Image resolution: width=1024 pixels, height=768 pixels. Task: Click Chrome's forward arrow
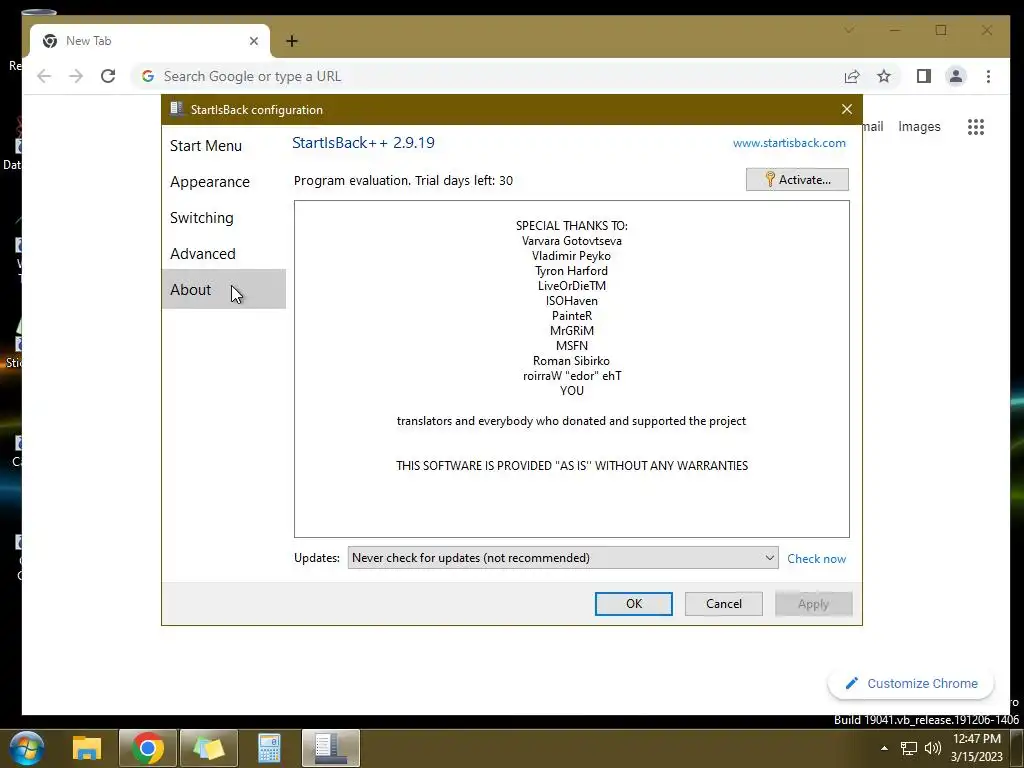tap(76, 76)
